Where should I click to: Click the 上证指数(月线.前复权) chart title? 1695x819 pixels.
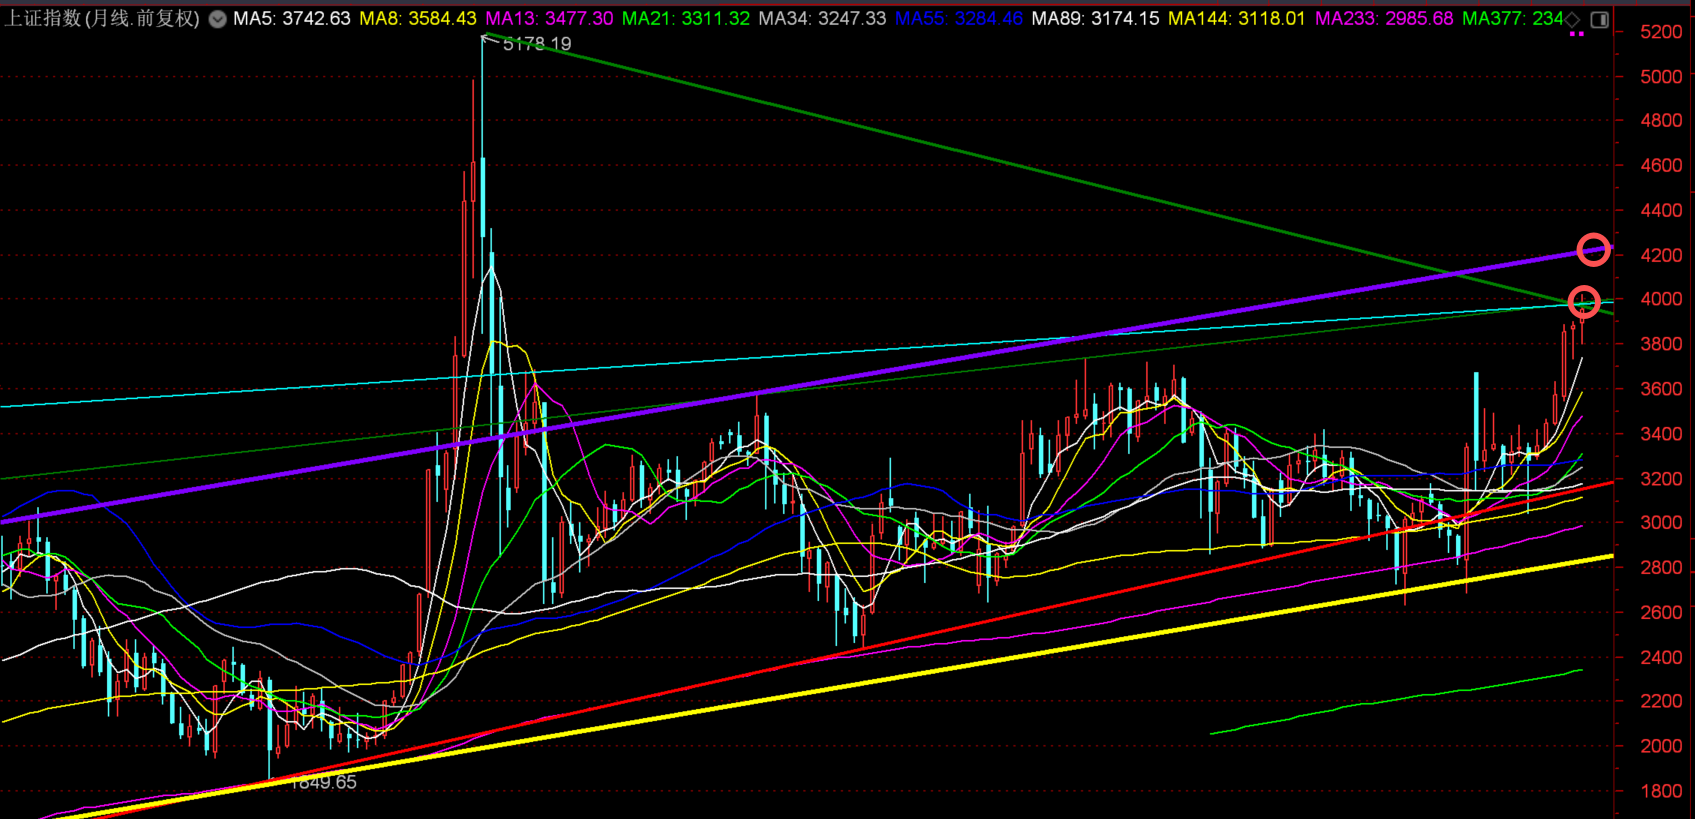click(102, 19)
